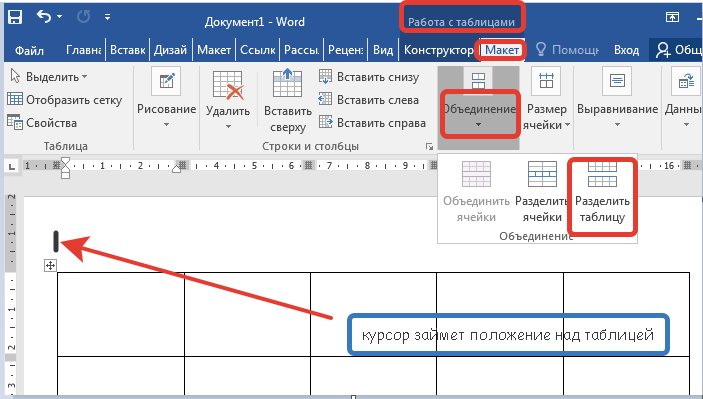Open the Рецензирование tab

(346, 50)
